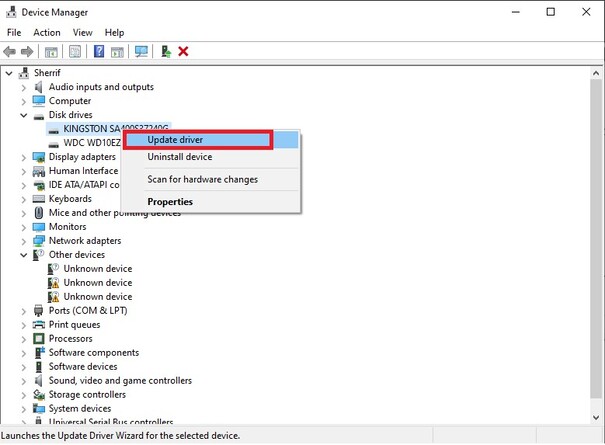
Task: Expand the Monitors category chevron
Action: (x=24, y=227)
